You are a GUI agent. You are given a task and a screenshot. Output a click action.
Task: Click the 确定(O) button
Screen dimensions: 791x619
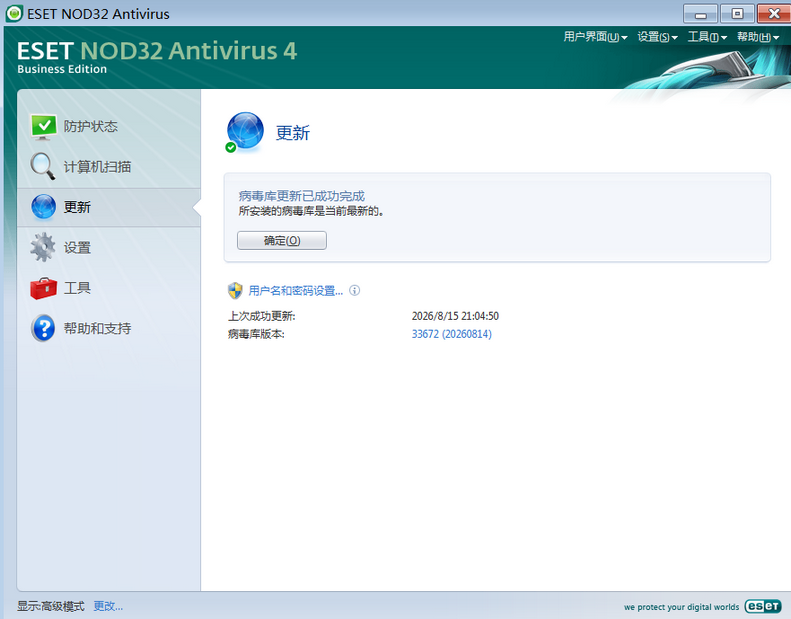(x=282, y=241)
